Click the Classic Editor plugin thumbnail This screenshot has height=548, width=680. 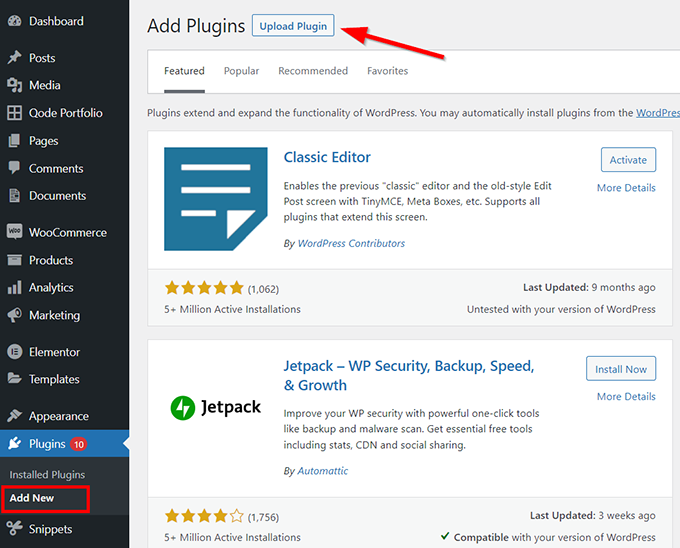click(x=216, y=199)
